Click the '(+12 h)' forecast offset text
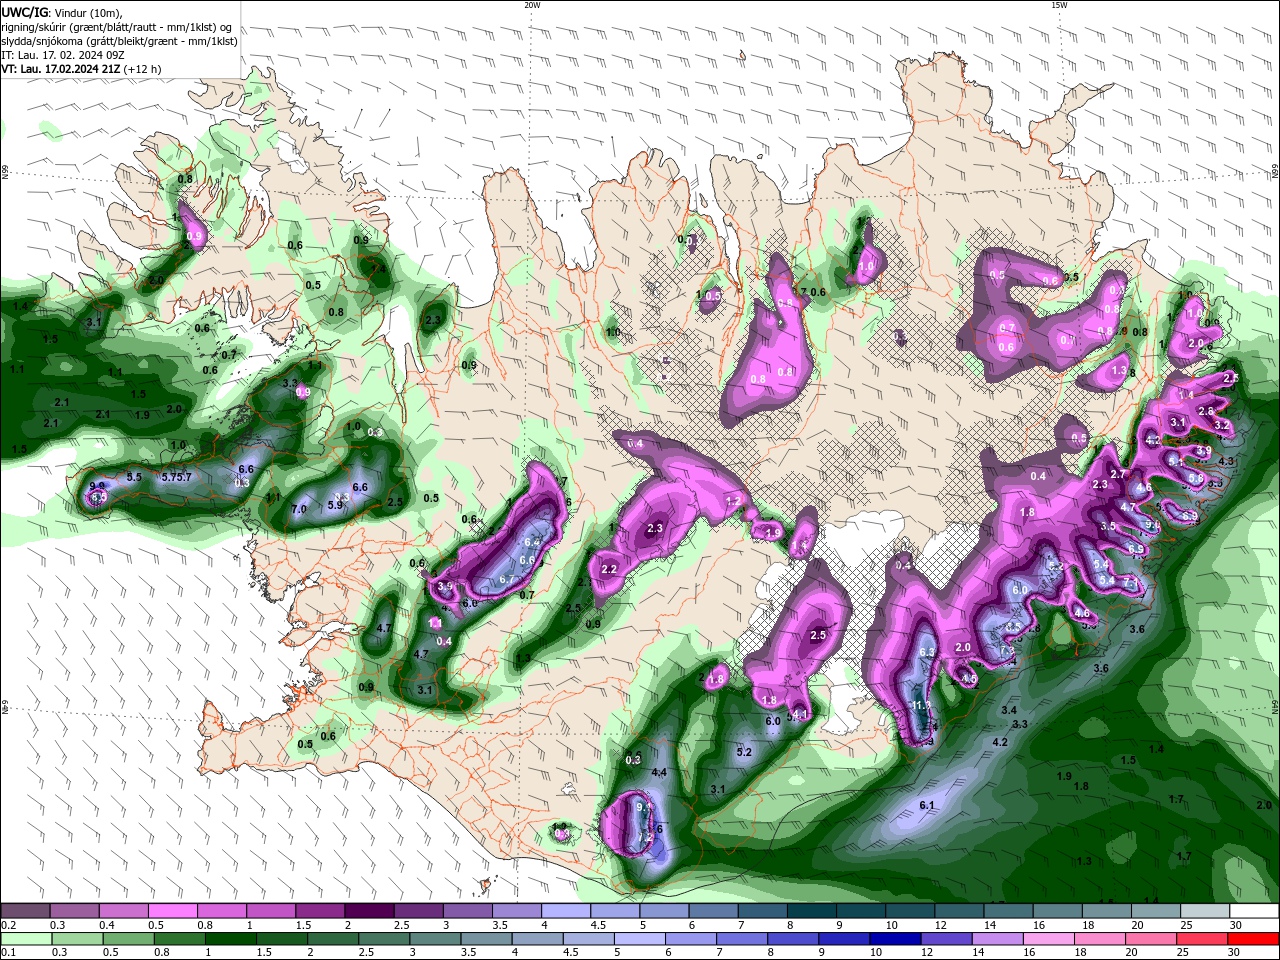The height and width of the screenshot is (960, 1280). tap(142, 69)
